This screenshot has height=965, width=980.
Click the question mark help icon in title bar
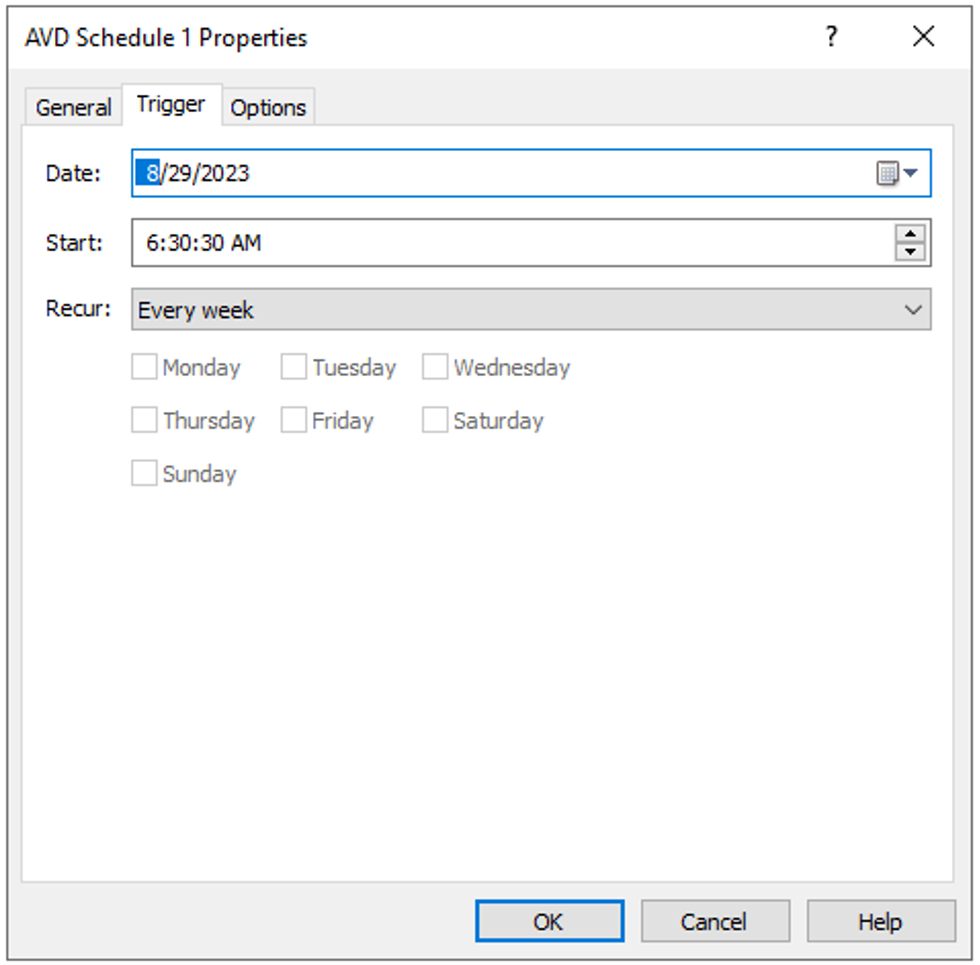[831, 37]
